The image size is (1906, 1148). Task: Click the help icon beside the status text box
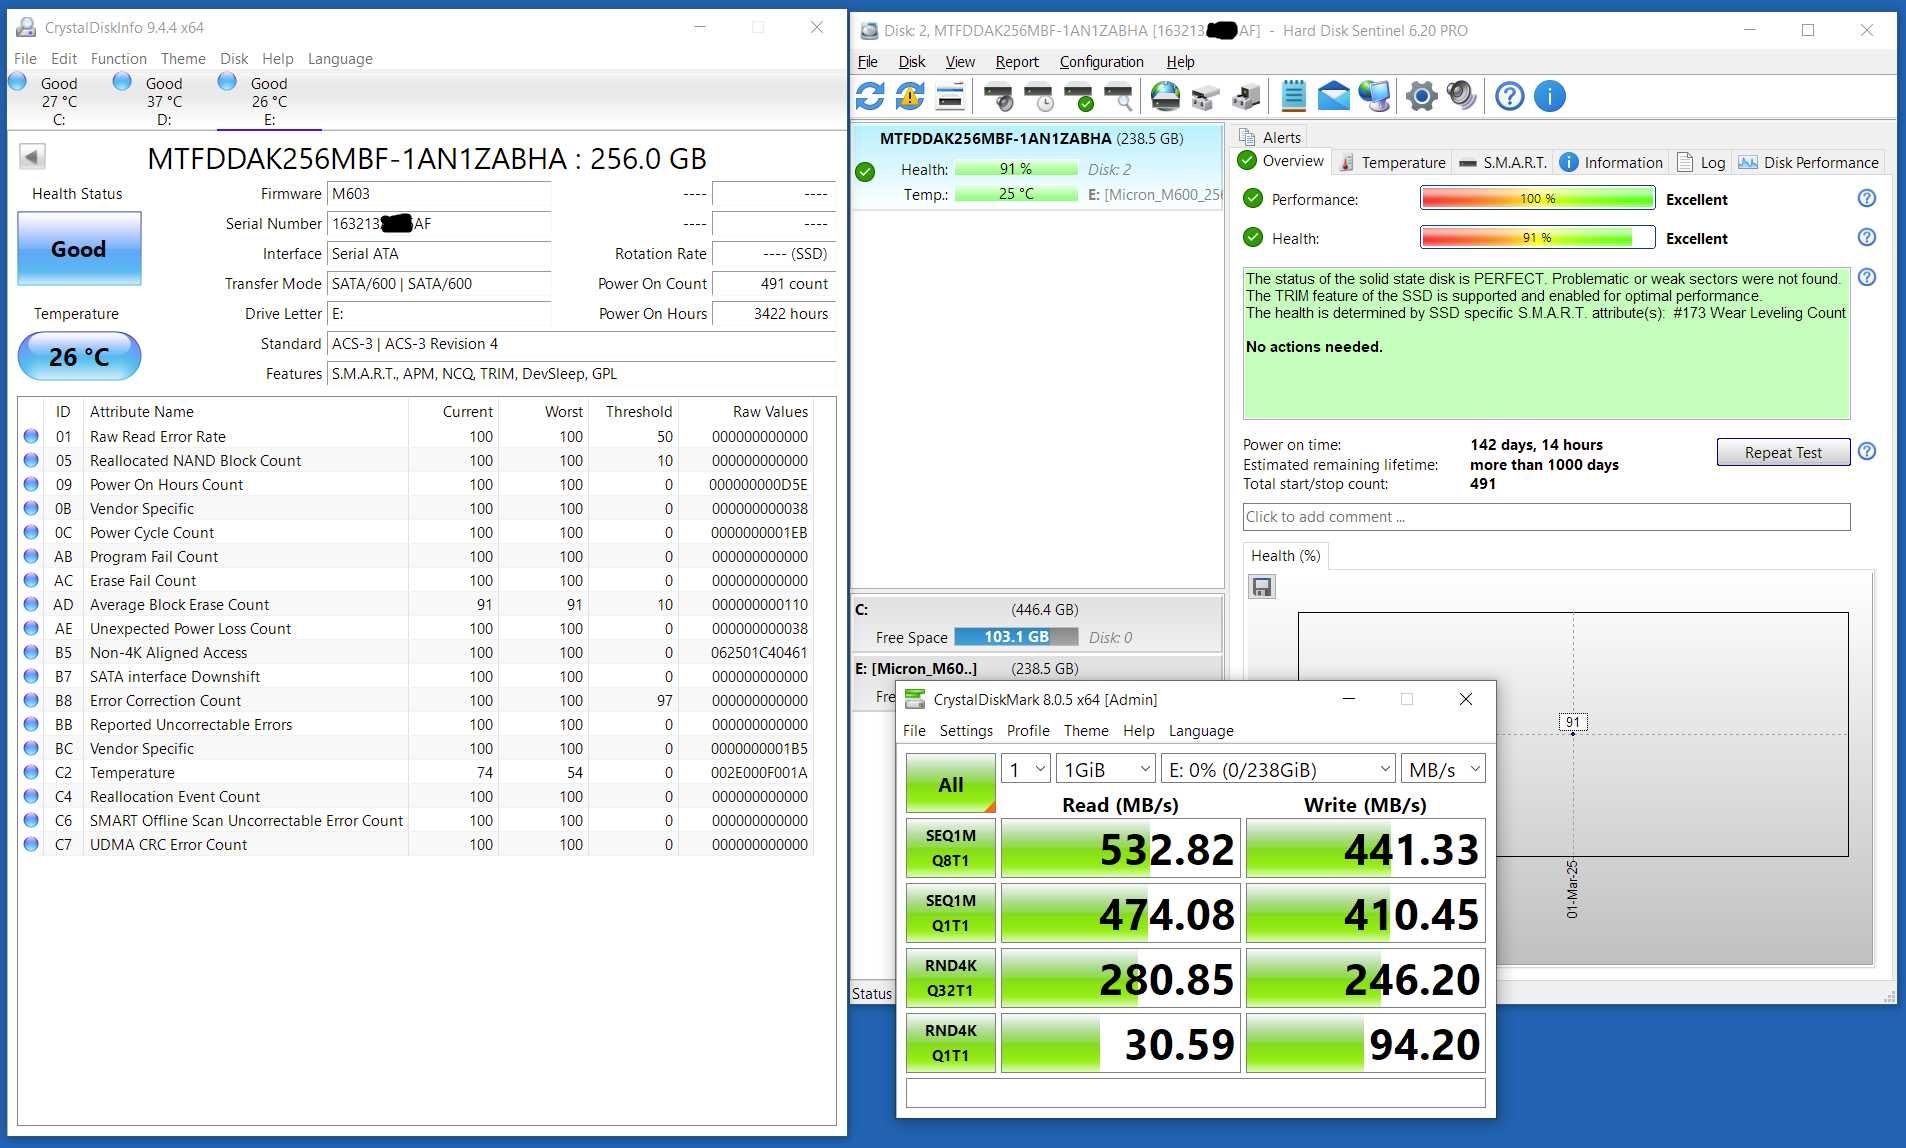pos(1866,277)
